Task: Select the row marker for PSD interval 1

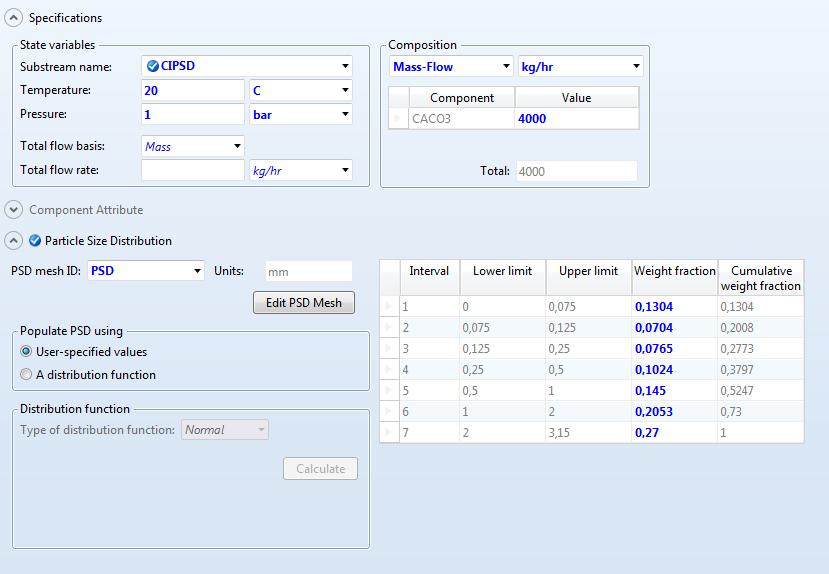Action: (x=390, y=307)
